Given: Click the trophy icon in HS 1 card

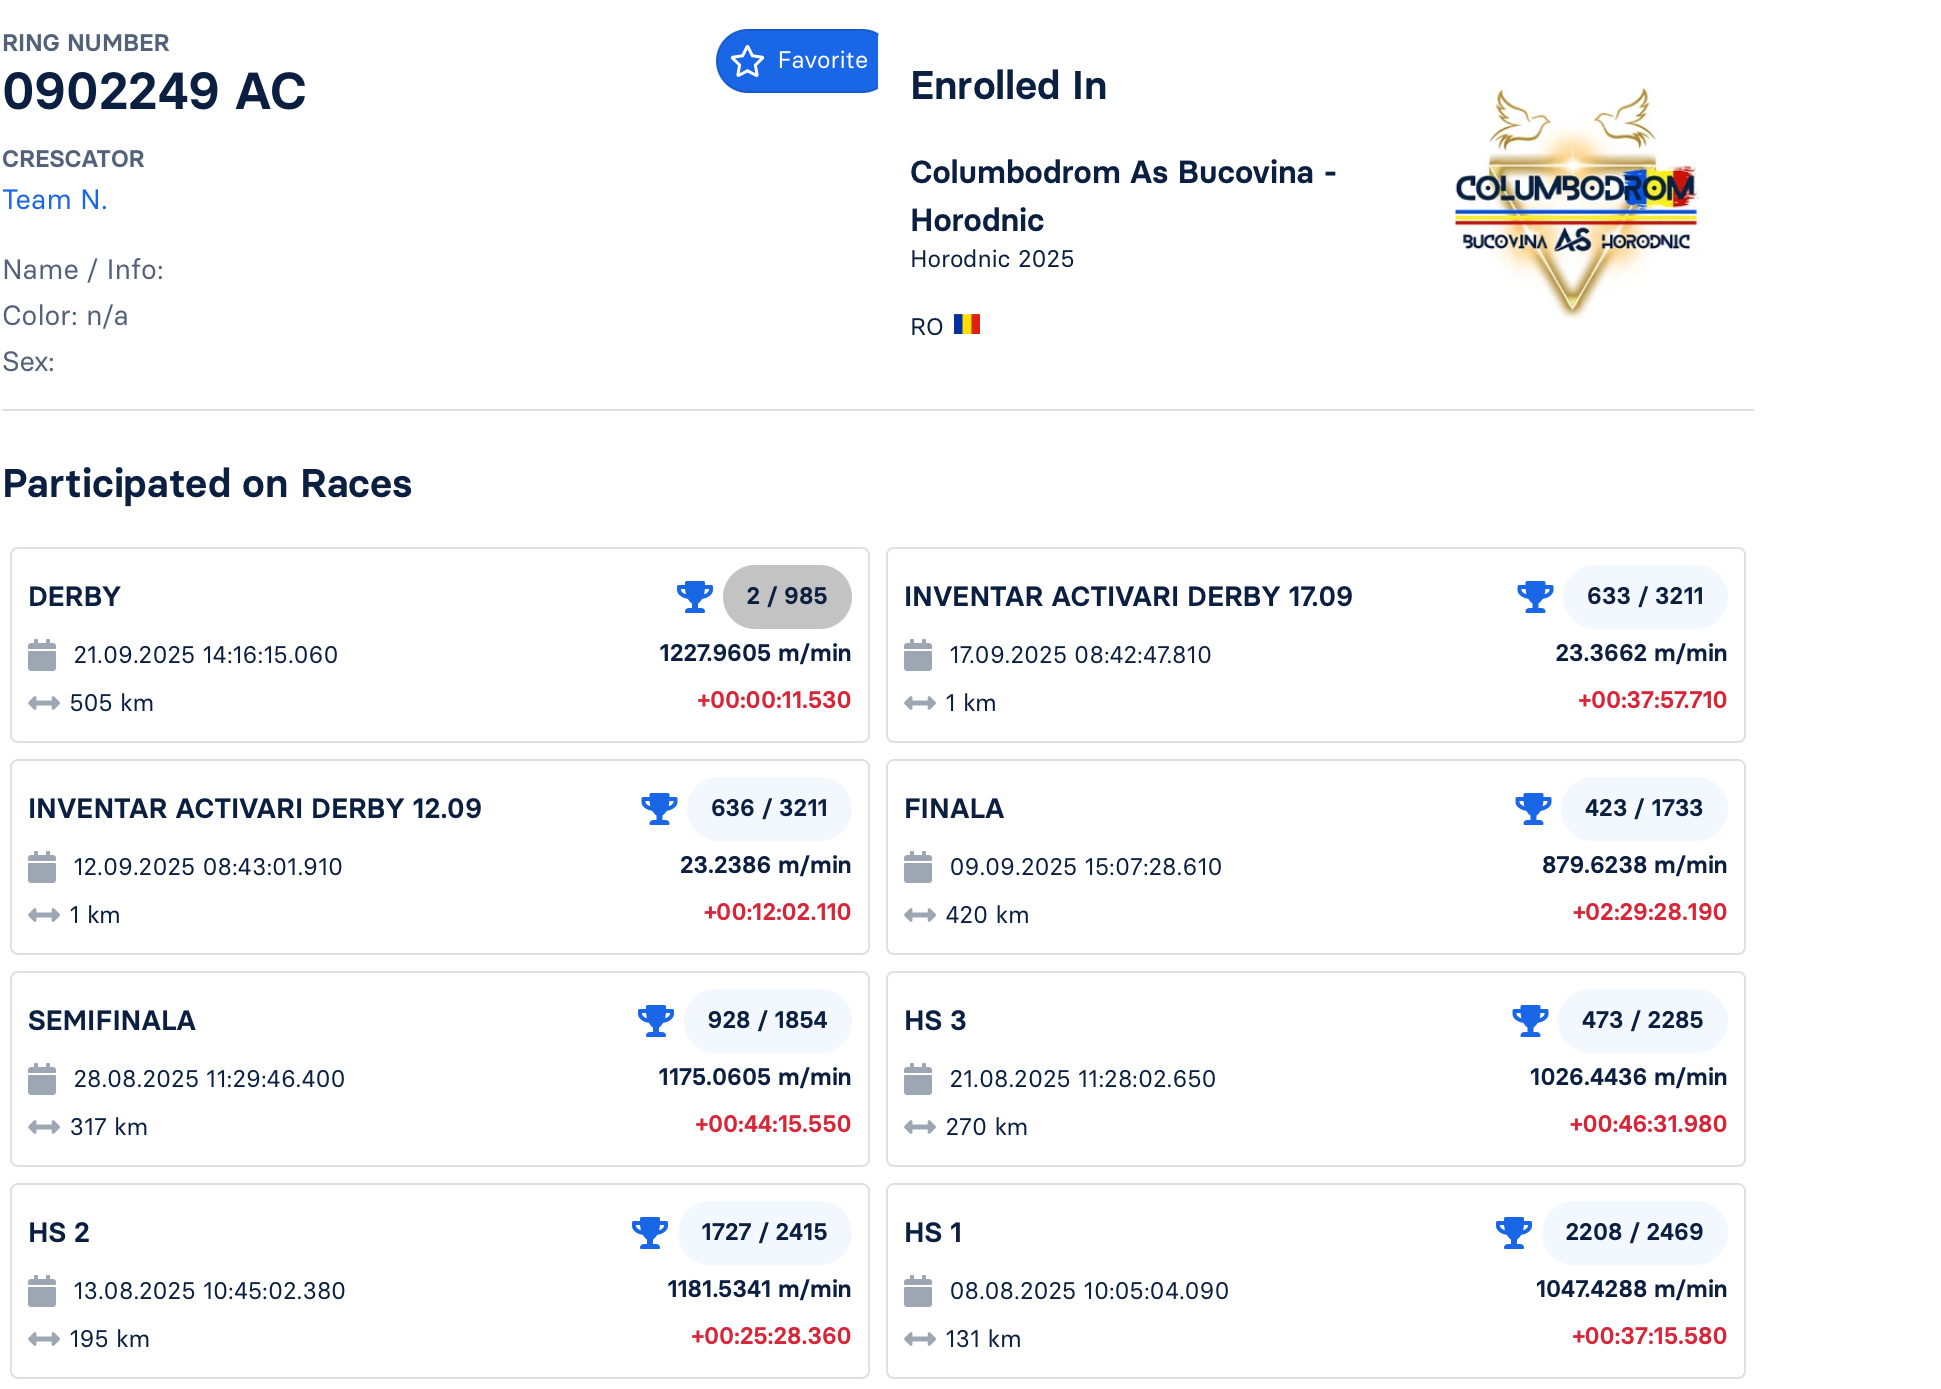Looking at the screenshot, I should pos(1513,1232).
